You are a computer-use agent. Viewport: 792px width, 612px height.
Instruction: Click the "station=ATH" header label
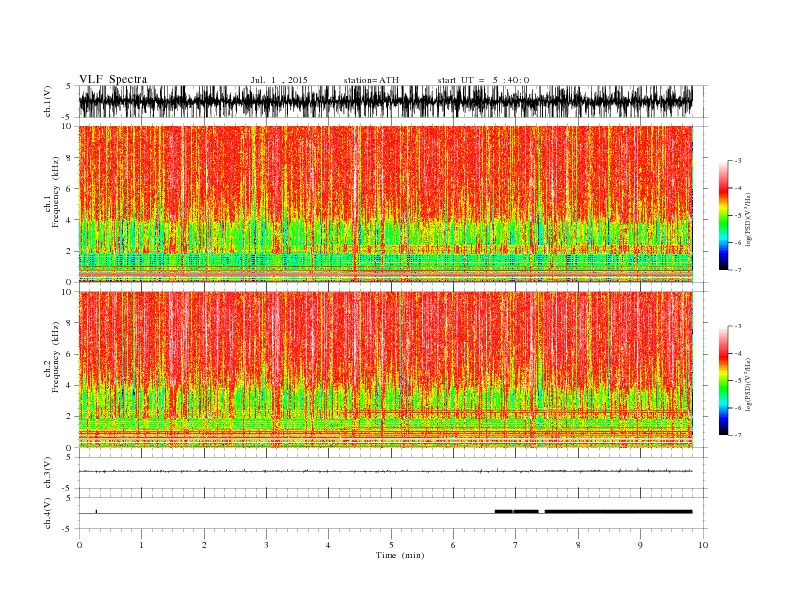pos(371,80)
